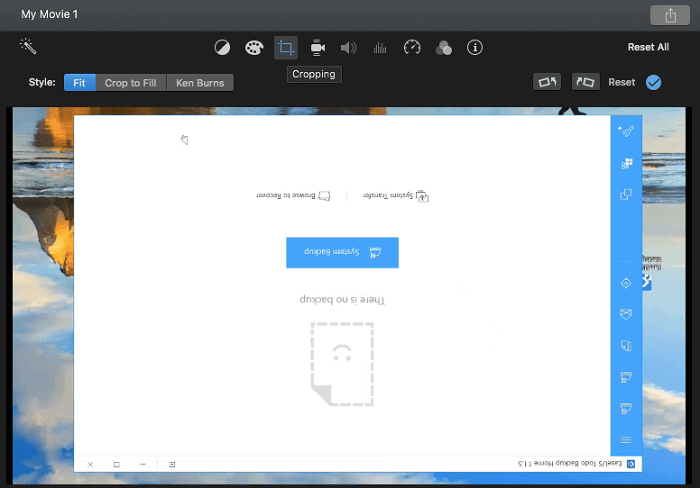
Task: Open the stabilization camera tool
Action: click(x=317, y=47)
